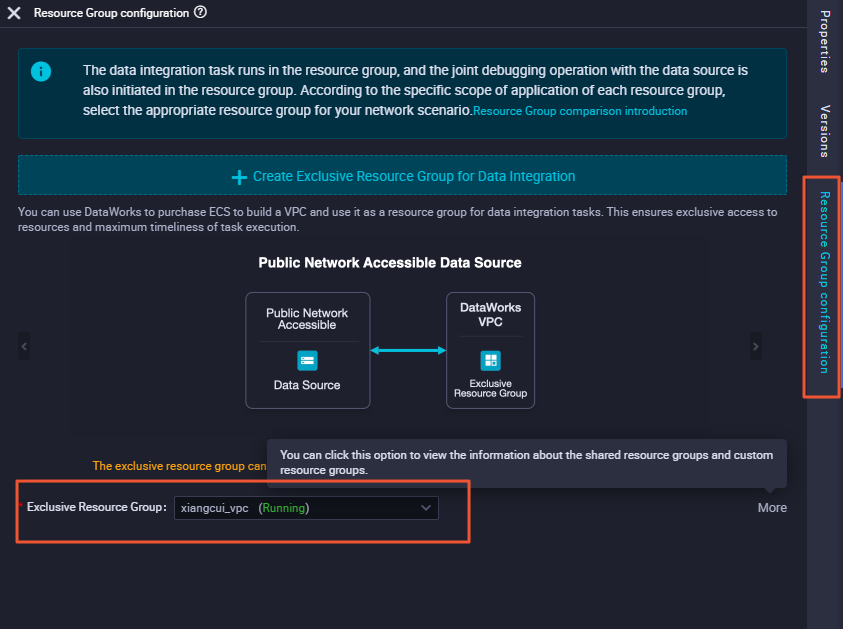Click the plus icon before Create Exclusive Resource Group
The height and width of the screenshot is (629, 843).
239,177
